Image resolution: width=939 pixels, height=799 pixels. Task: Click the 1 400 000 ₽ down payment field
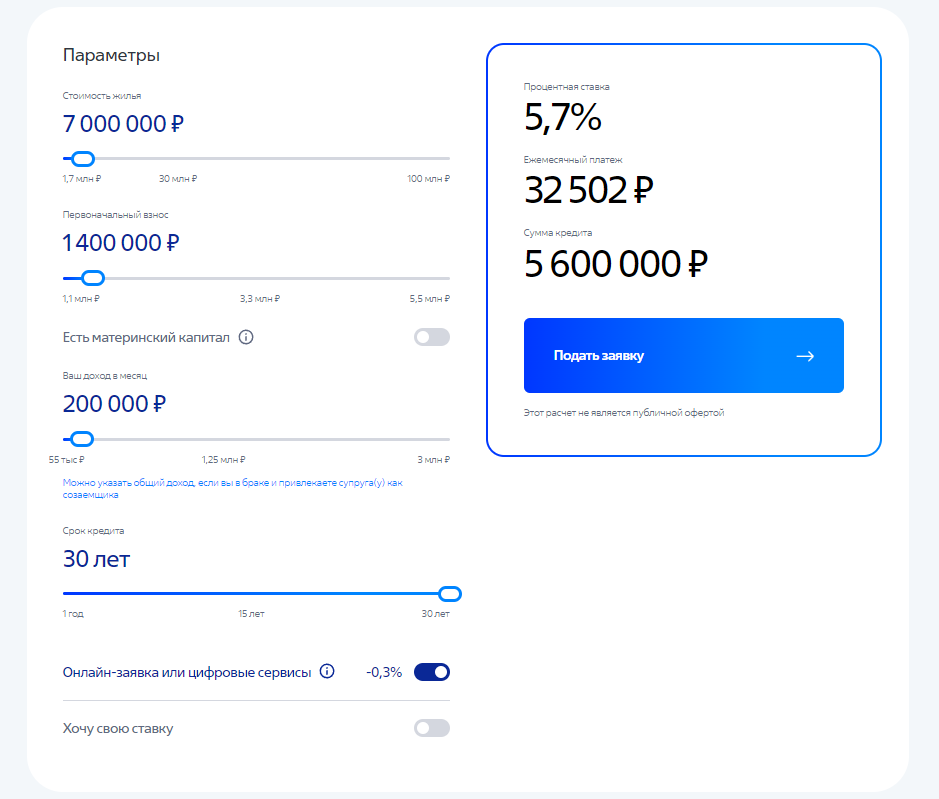pyautogui.click(x=121, y=243)
